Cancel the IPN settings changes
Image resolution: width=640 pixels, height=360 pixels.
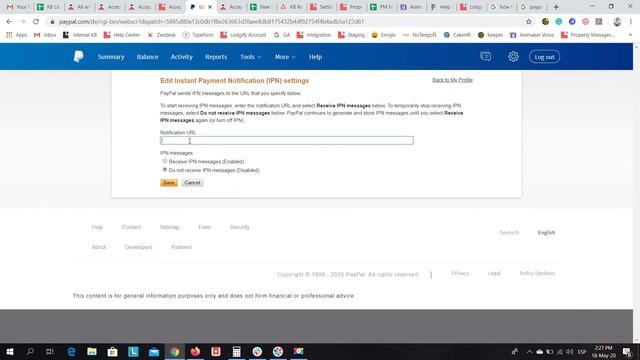(x=192, y=182)
